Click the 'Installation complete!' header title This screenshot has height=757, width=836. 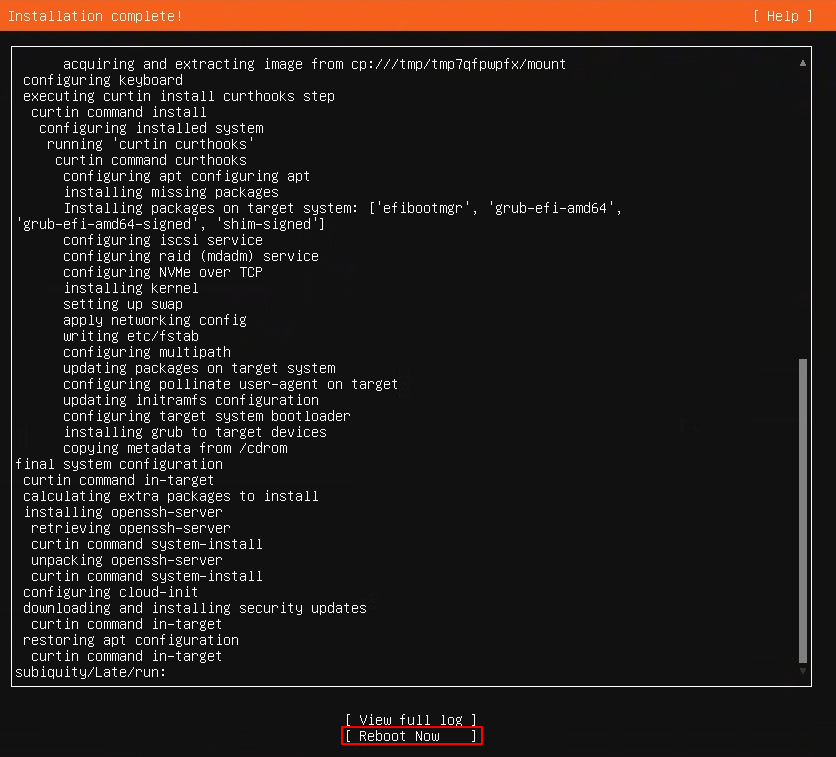pos(95,16)
